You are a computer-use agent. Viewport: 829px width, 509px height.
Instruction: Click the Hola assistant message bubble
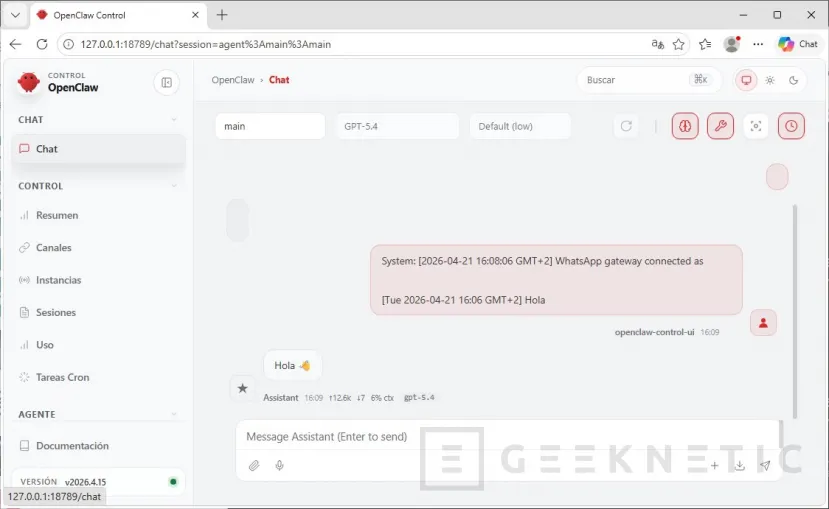coord(292,365)
